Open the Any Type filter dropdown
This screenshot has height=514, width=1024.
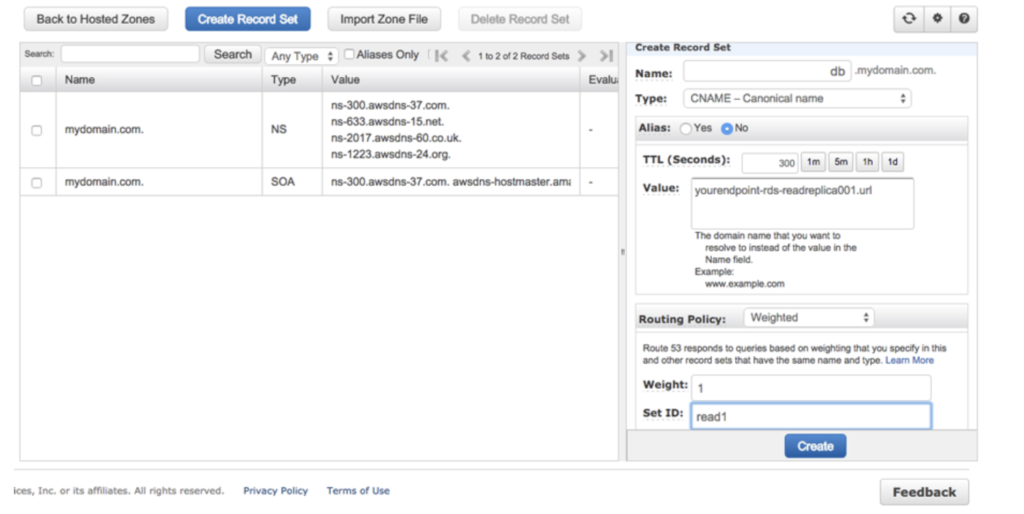(302, 56)
